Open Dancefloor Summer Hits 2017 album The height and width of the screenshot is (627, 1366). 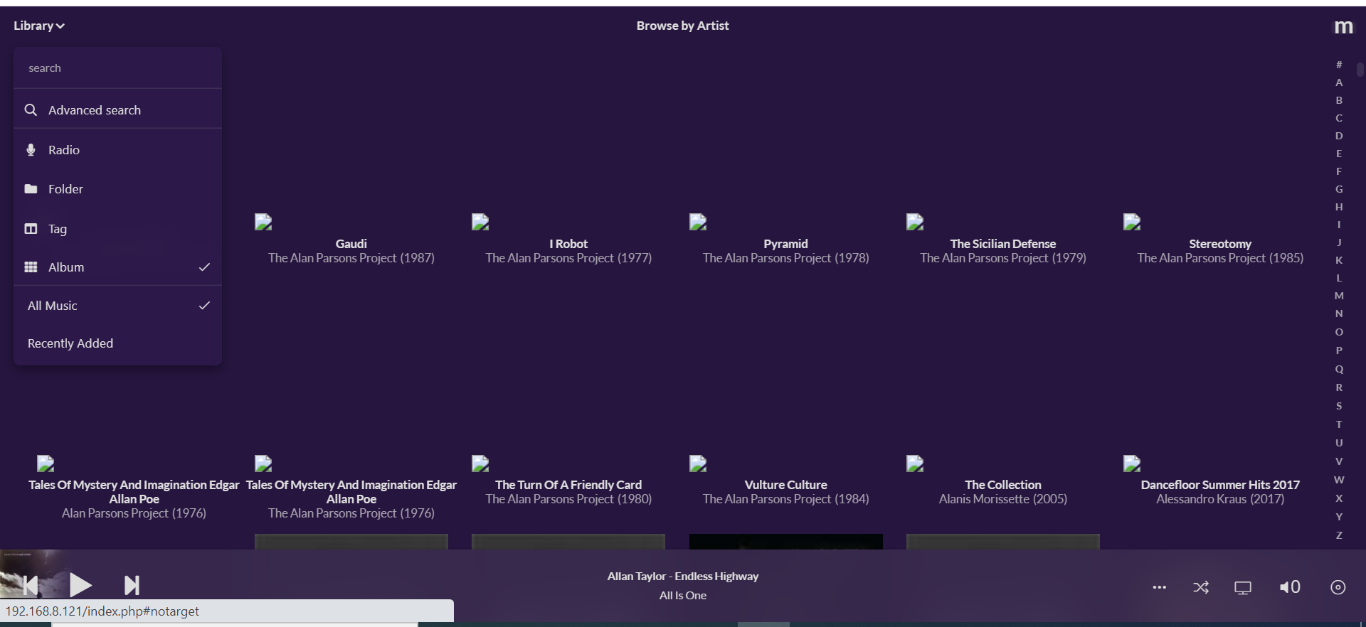(x=1220, y=485)
